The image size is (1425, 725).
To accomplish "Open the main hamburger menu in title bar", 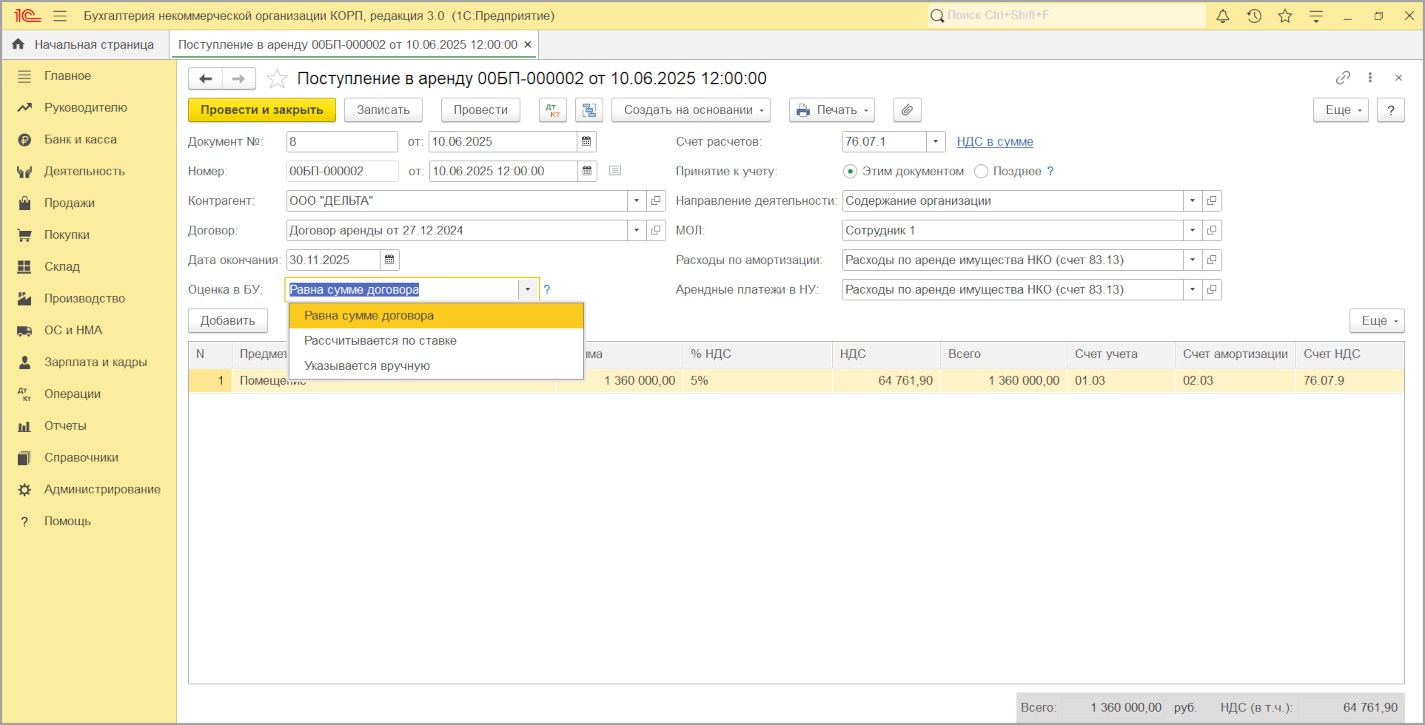I will tap(59, 16).
